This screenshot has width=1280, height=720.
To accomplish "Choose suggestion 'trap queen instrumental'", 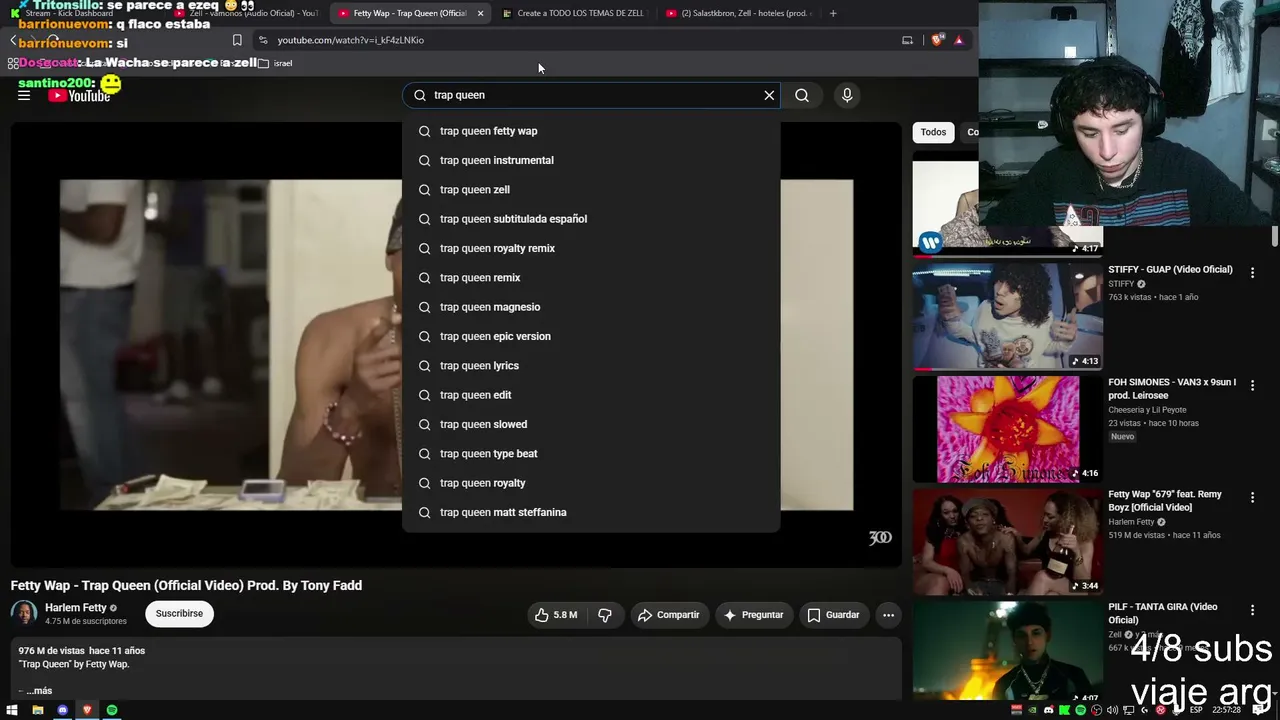I will coord(591,160).
